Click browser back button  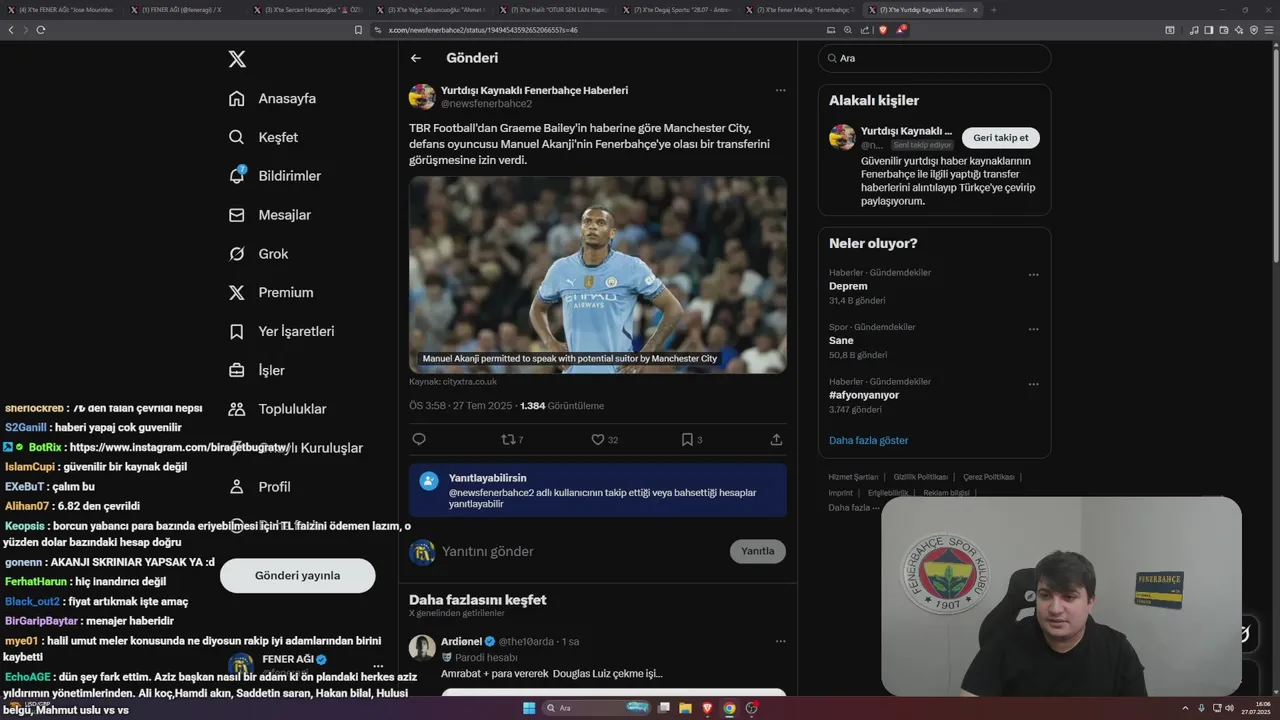click(11, 30)
